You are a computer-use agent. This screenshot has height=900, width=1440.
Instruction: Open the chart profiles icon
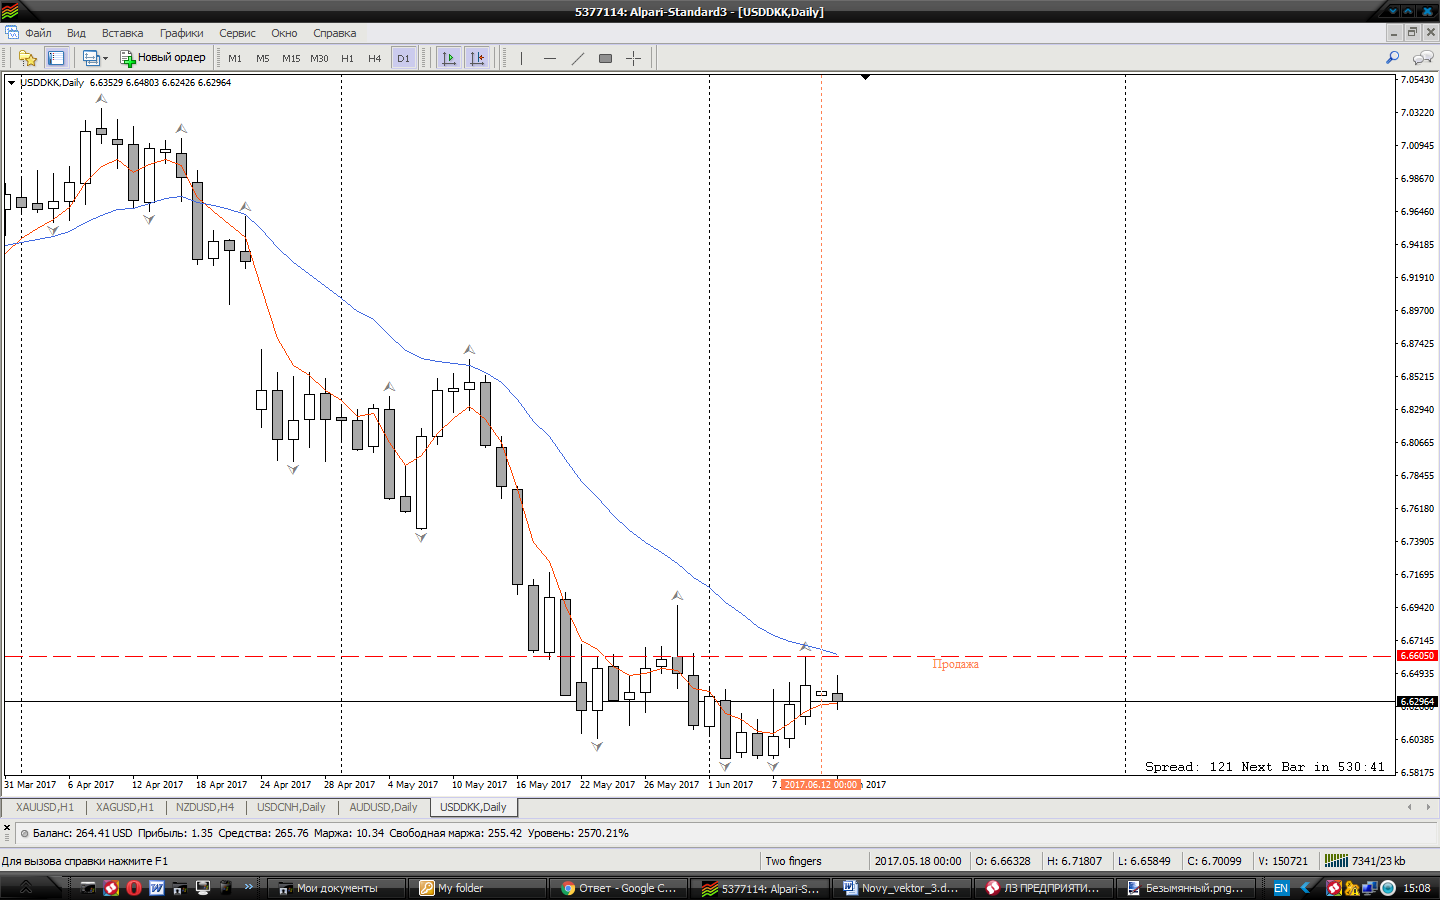[x=90, y=58]
